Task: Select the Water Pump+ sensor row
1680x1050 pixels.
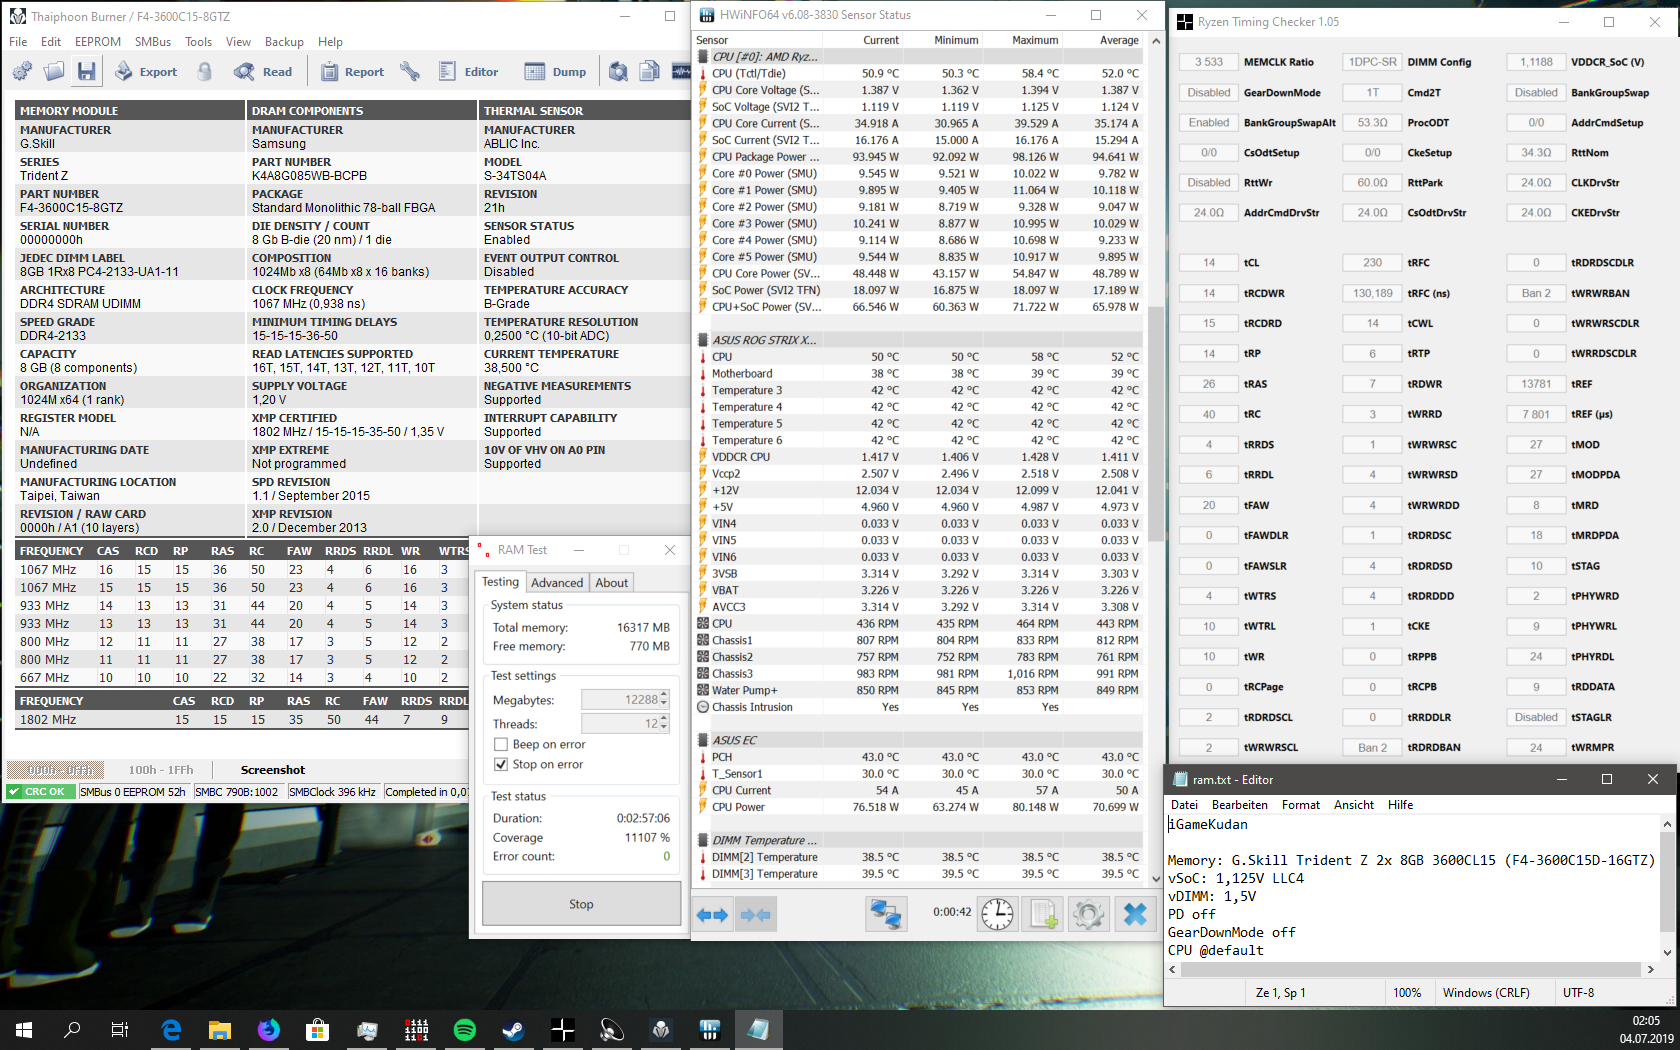Action: tap(919, 690)
